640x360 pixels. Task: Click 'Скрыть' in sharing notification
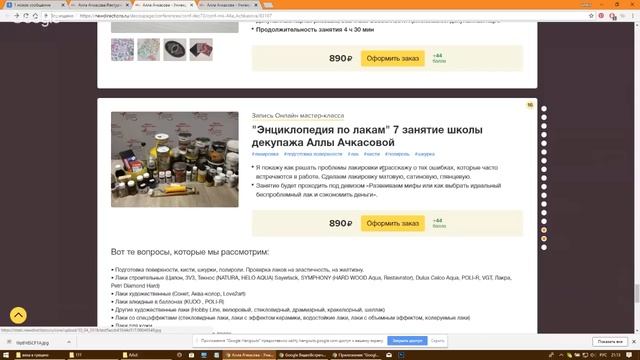pos(438,340)
